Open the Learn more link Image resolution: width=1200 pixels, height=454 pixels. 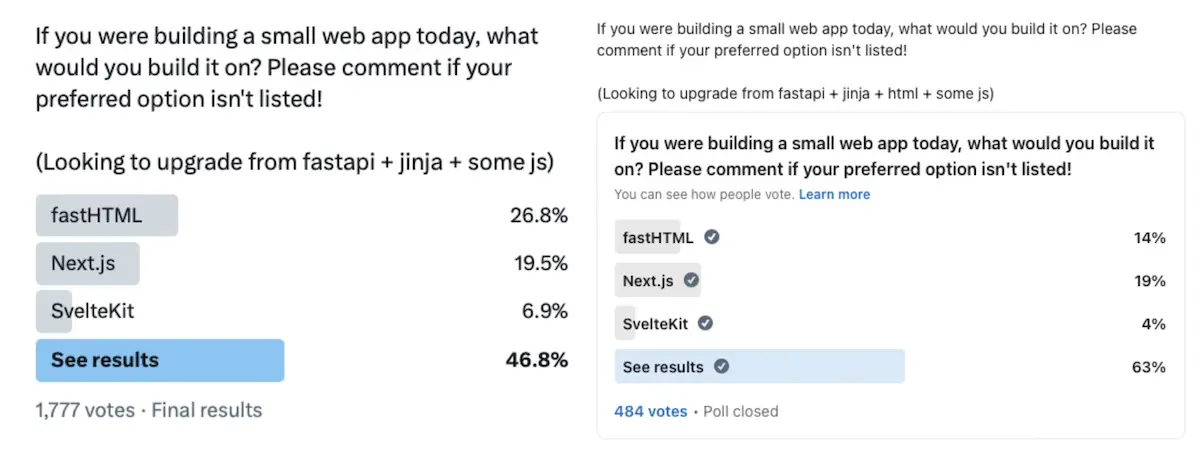pos(834,194)
